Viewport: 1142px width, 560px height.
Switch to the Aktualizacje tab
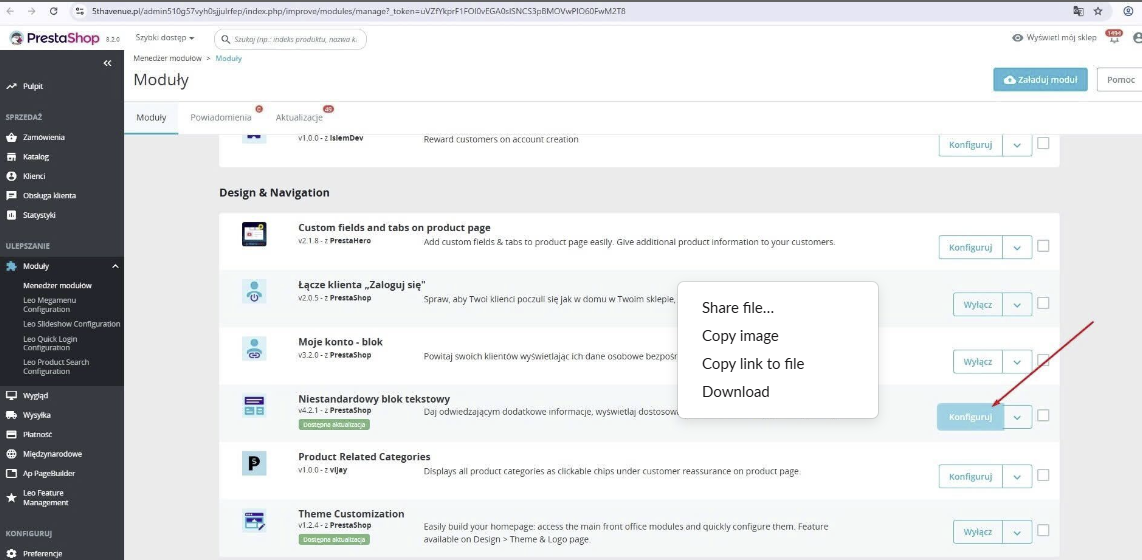tap(299, 117)
